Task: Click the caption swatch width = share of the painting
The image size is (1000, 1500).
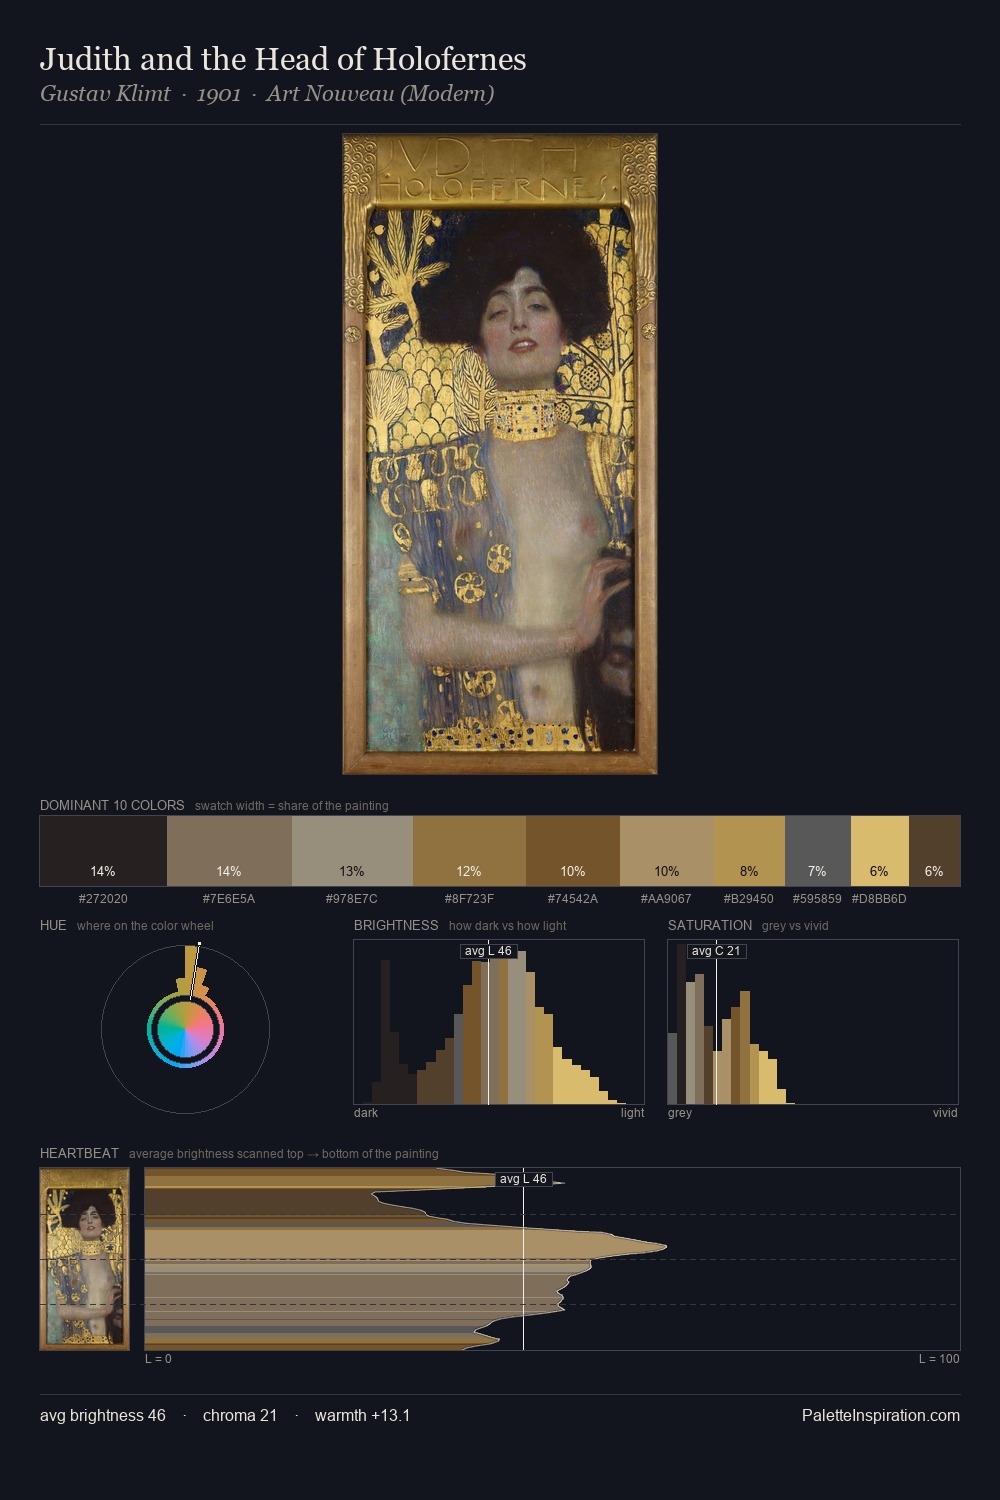Action: click(292, 806)
